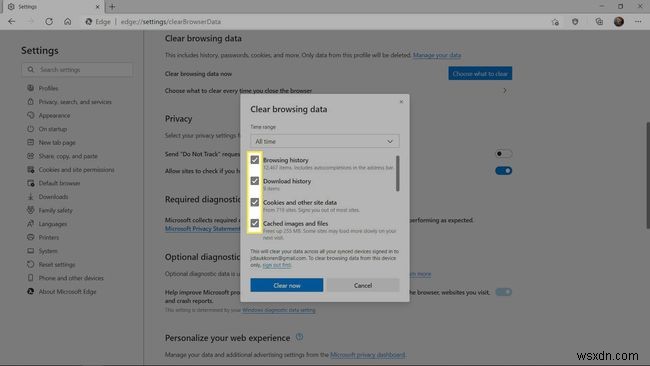
Task: Open Profiles settings section
Action: click(x=48, y=88)
